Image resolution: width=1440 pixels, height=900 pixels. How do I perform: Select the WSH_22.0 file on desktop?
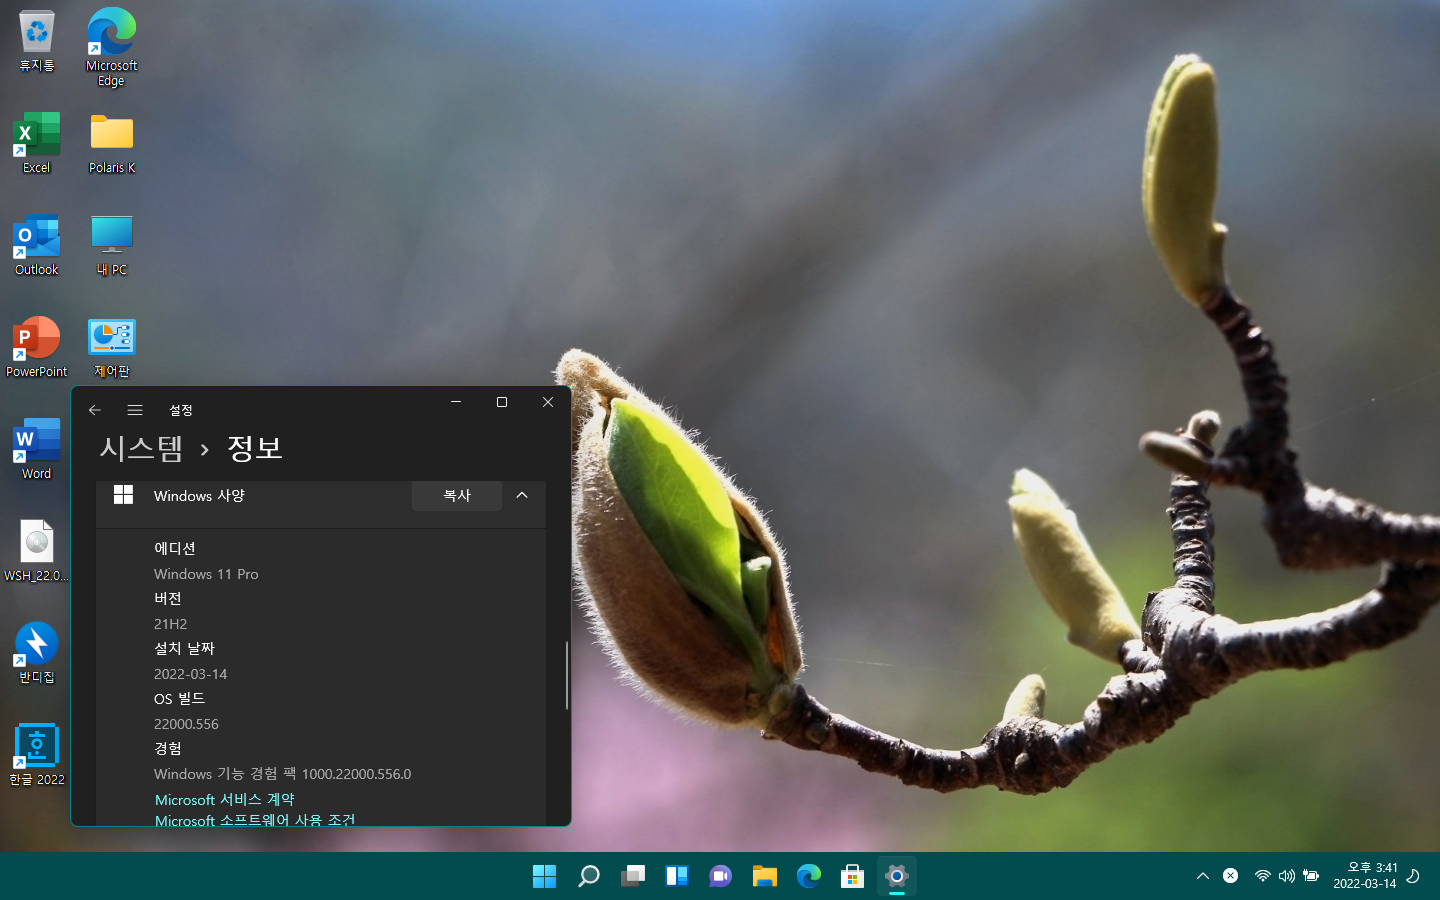pos(37,551)
